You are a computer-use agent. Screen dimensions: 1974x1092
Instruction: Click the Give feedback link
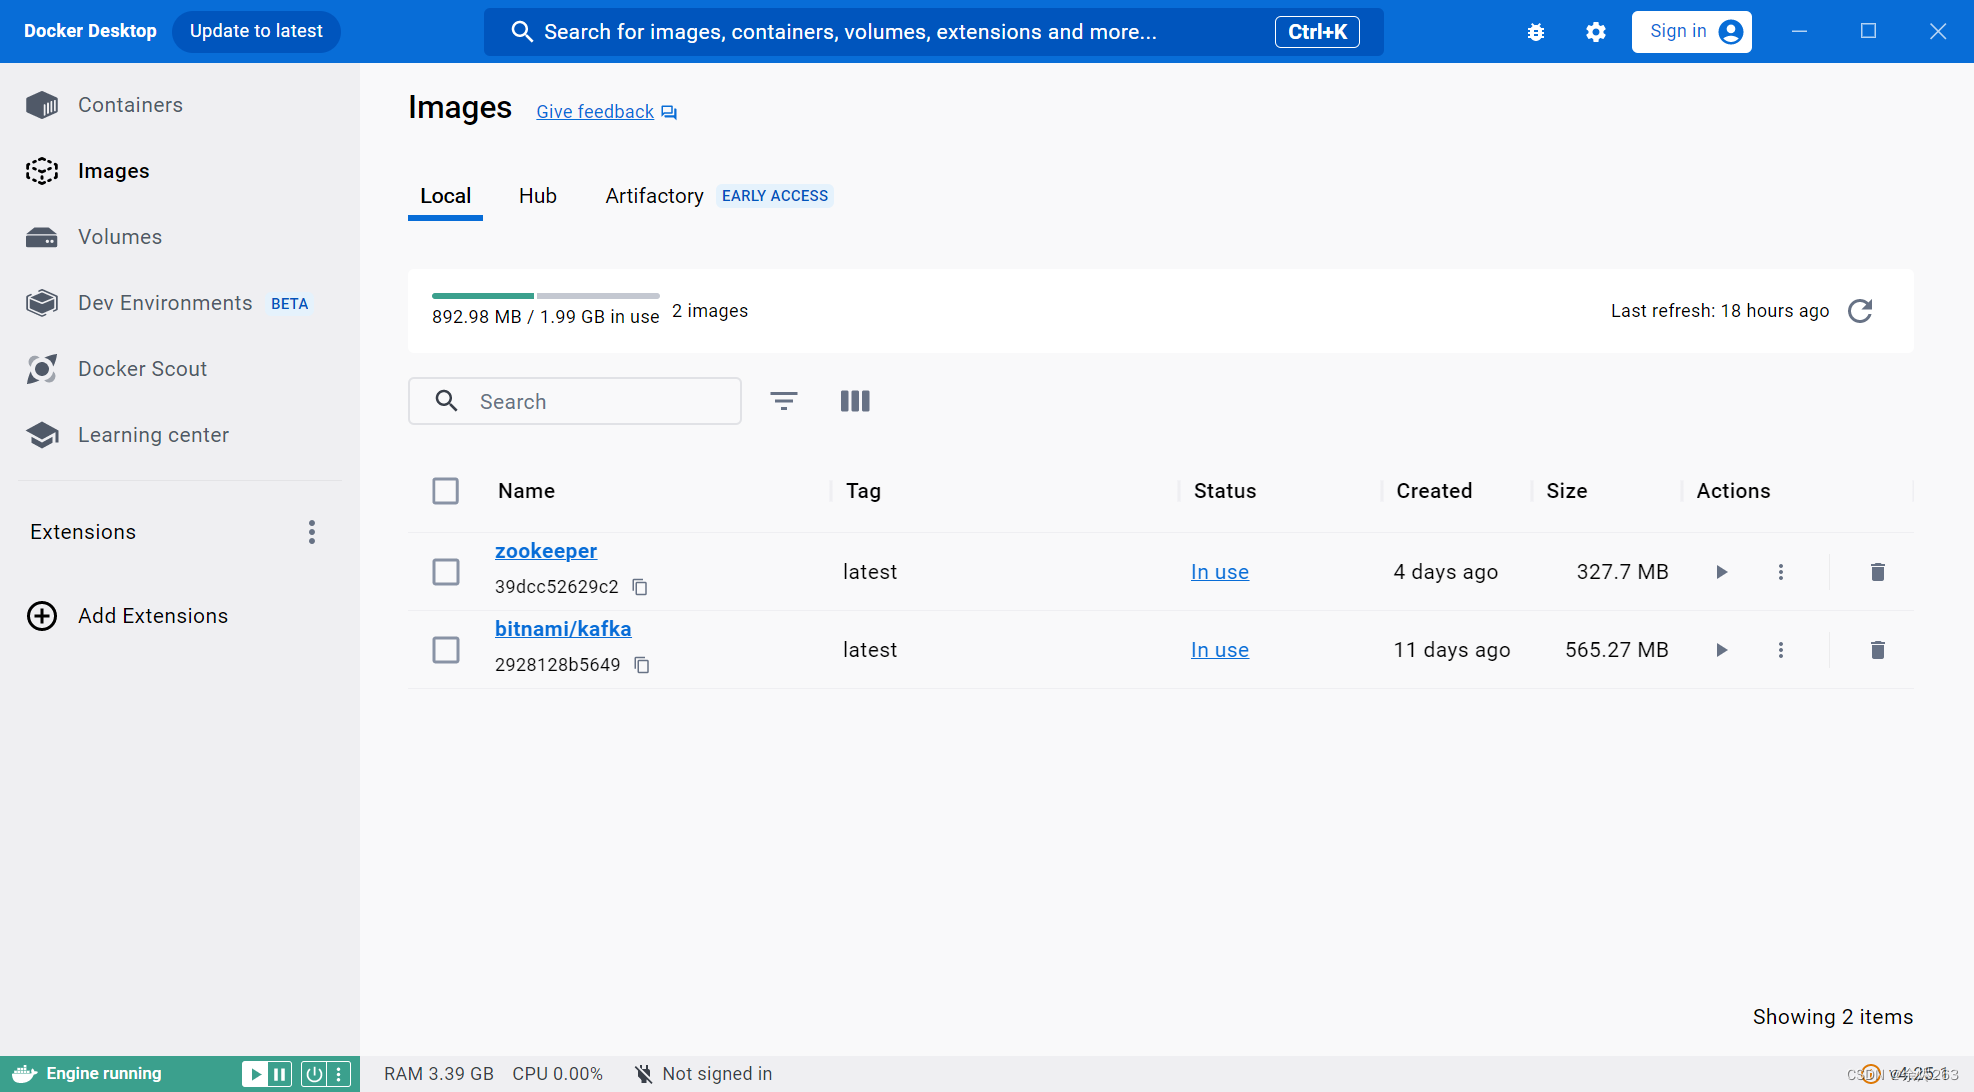click(x=594, y=111)
